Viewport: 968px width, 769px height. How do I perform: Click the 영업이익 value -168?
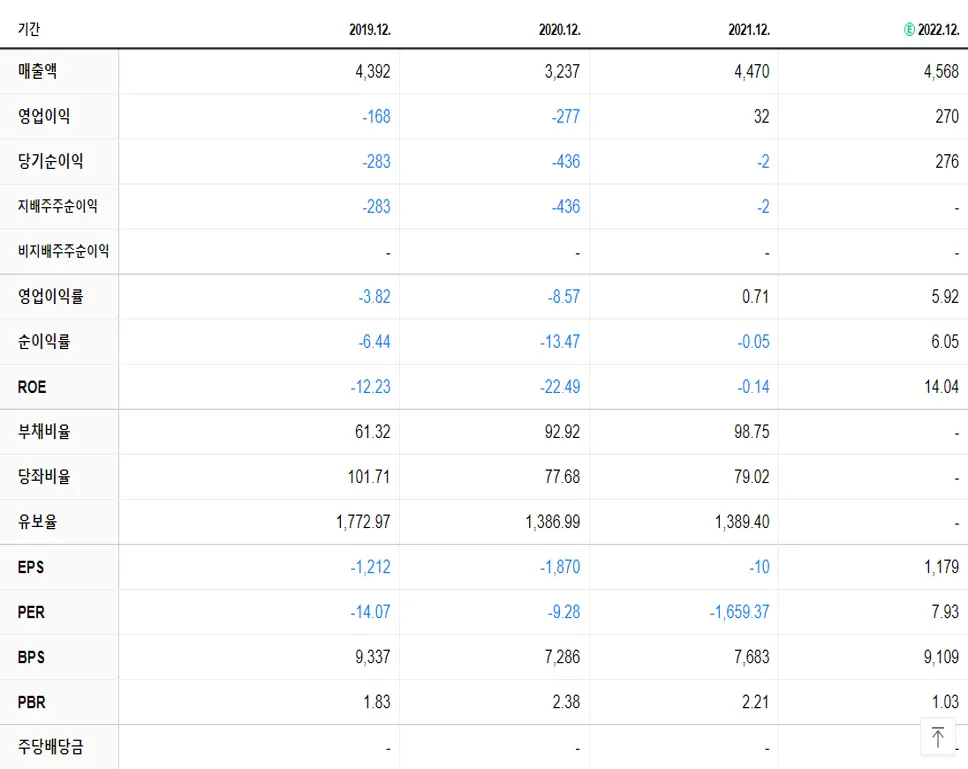click(377, 117)
